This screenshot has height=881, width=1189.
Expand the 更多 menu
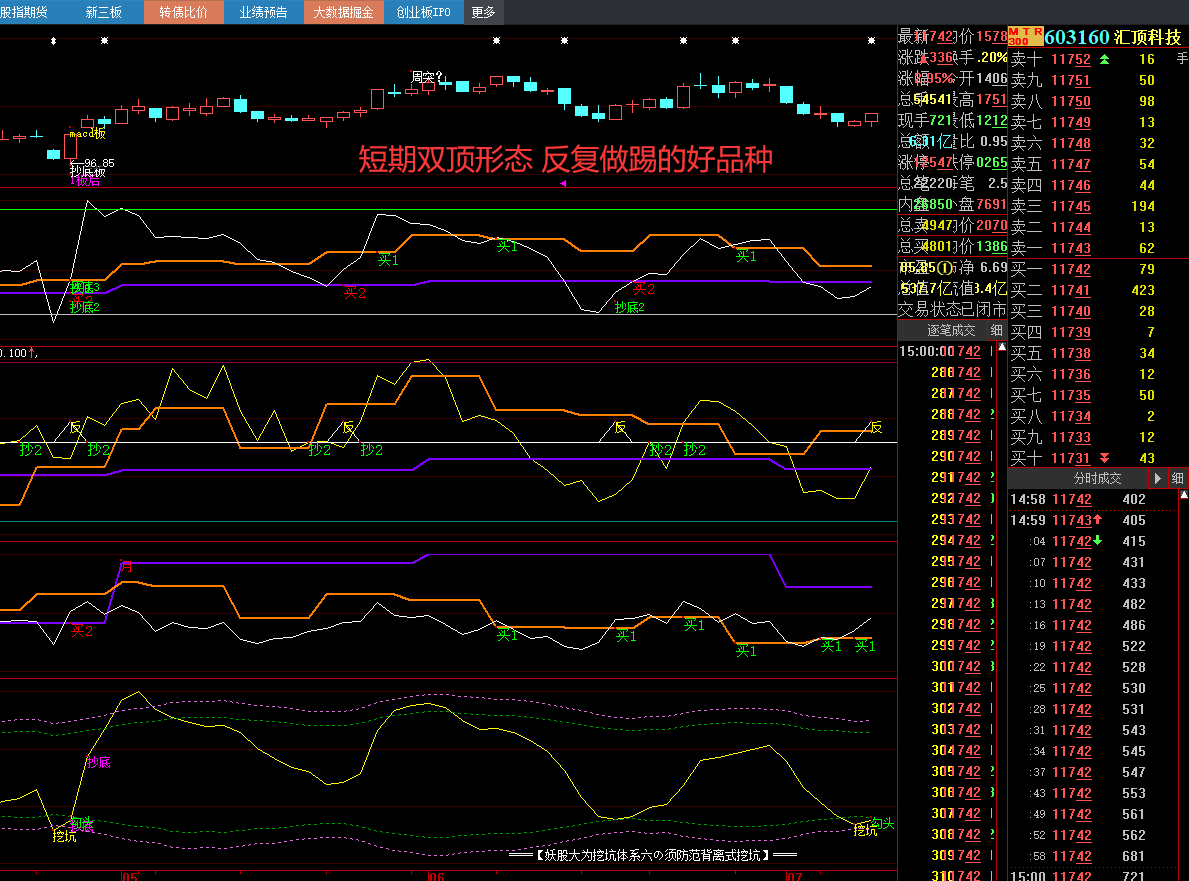(483, 12)
